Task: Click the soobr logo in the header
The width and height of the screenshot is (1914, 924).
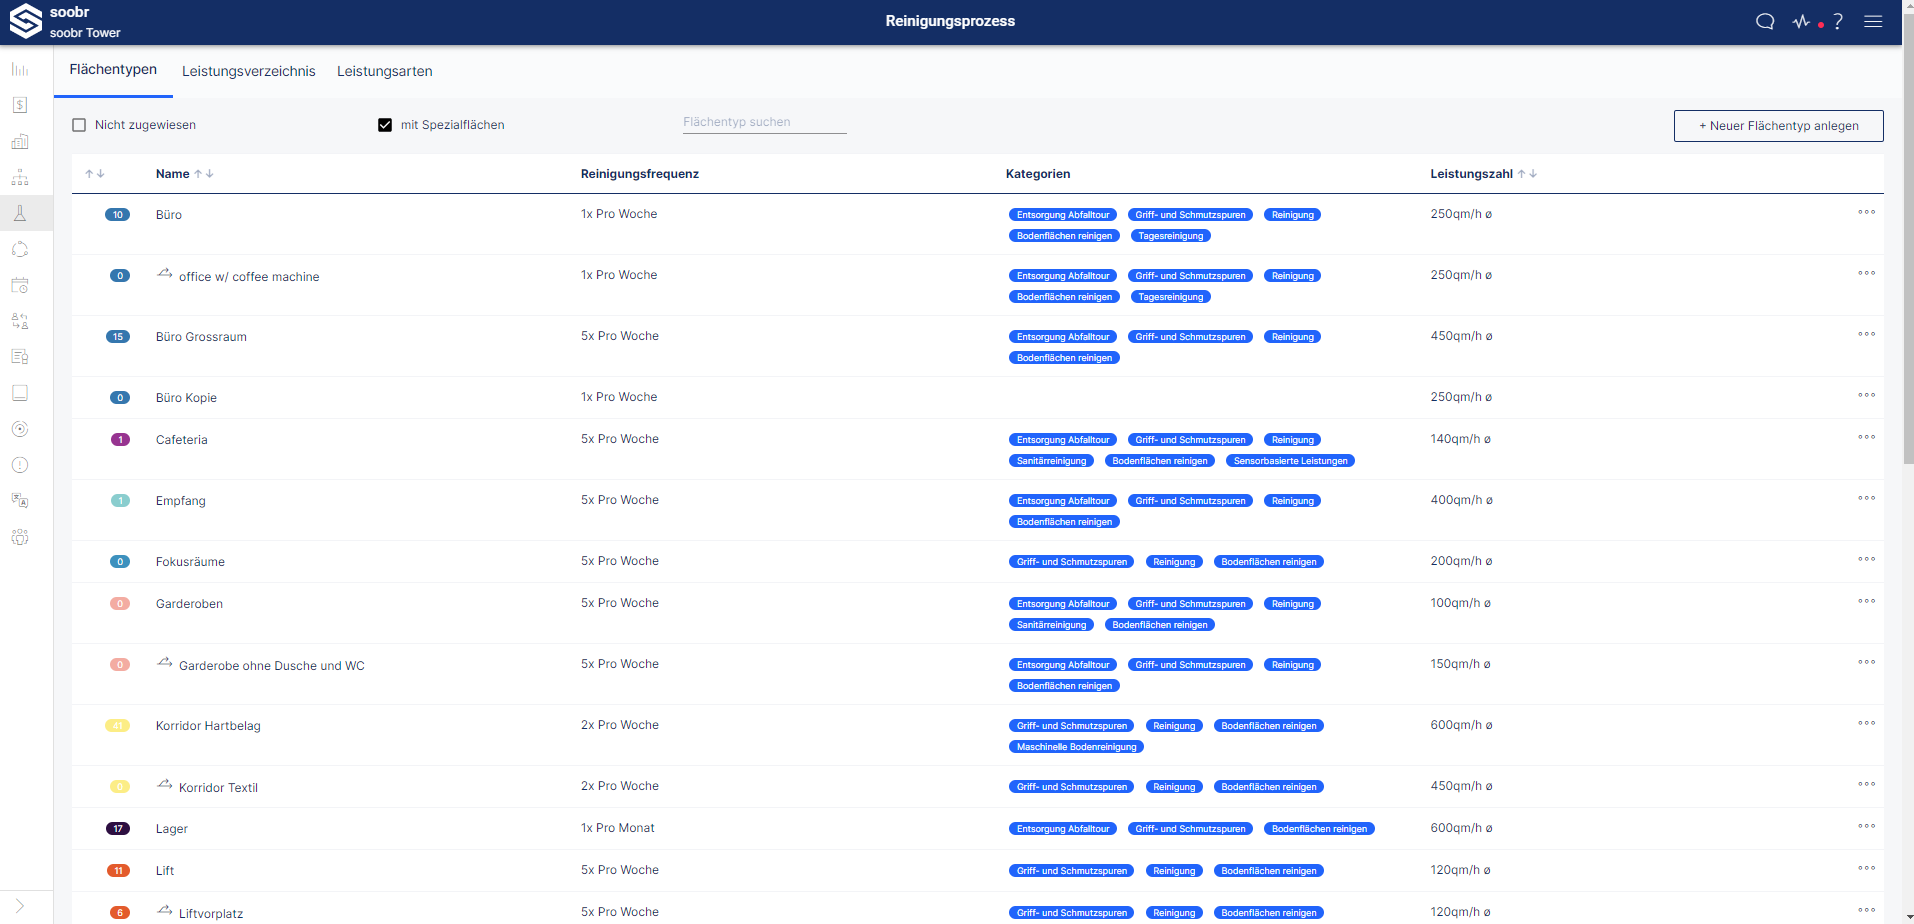Action: 25,21
